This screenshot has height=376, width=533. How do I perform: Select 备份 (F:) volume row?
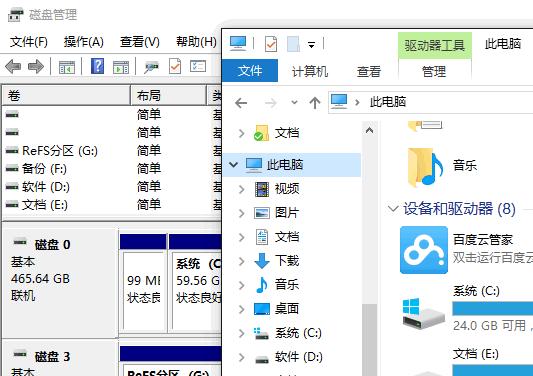[44, 168]
